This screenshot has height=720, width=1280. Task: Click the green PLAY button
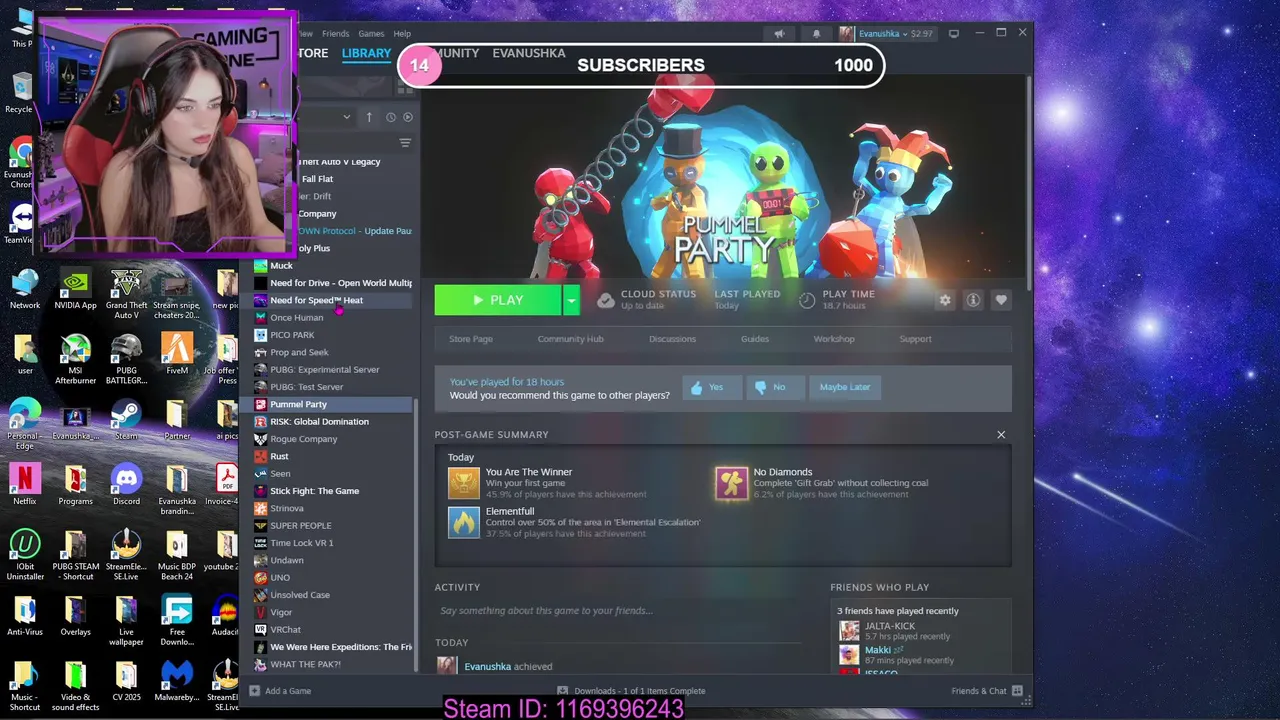[498, 300]
